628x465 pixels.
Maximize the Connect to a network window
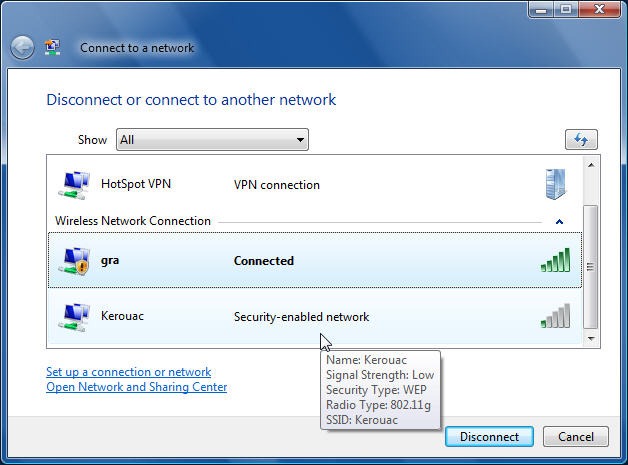tap(566, 9)
